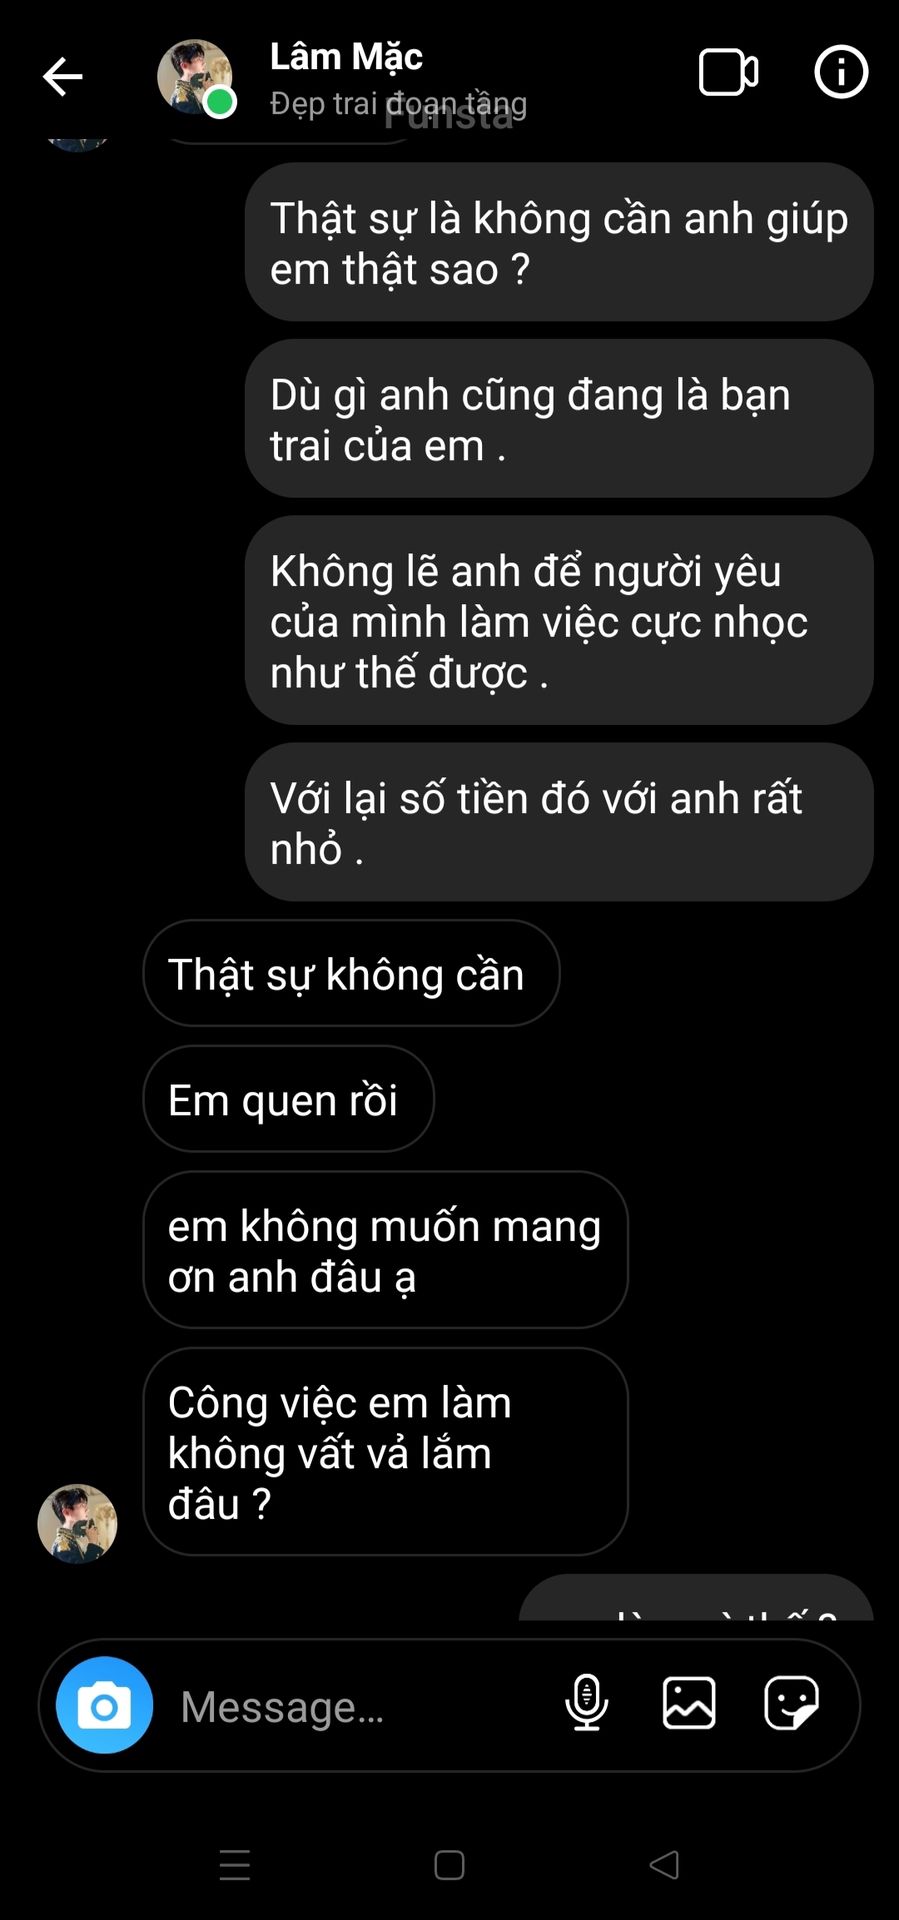
Task: Tap the microphone voice message icon
Action: pos(587,1703)
